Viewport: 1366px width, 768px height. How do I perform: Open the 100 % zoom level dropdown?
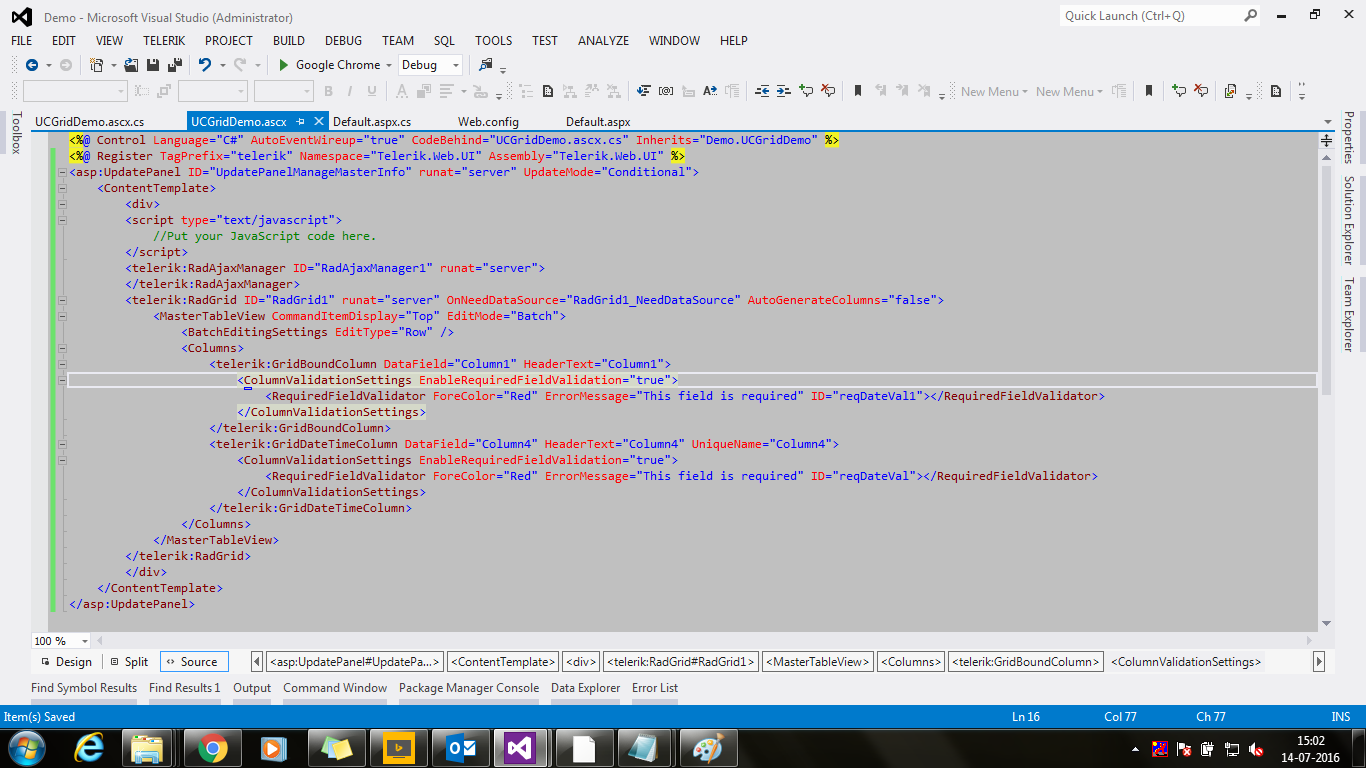click(x=84, y=641)
